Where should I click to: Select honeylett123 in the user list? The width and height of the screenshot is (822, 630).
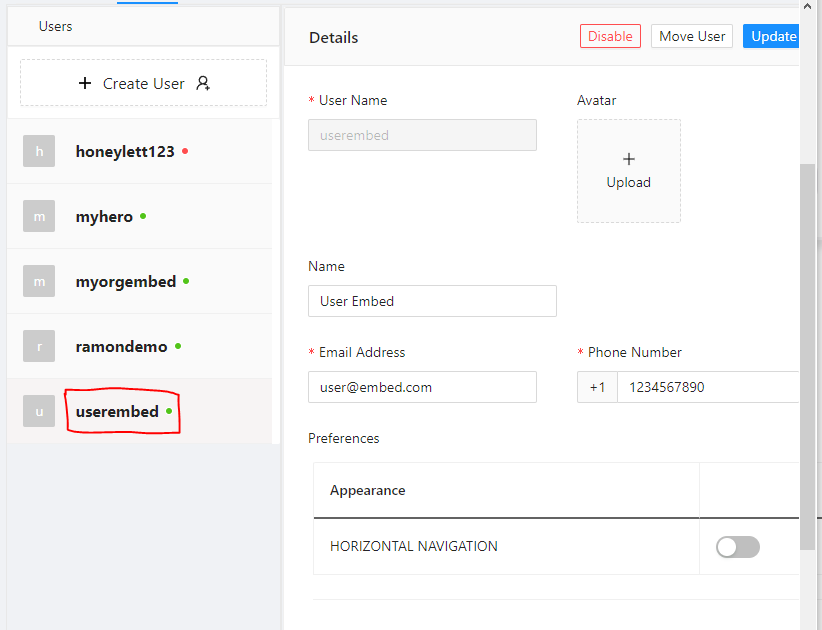[x=125, y=152]
